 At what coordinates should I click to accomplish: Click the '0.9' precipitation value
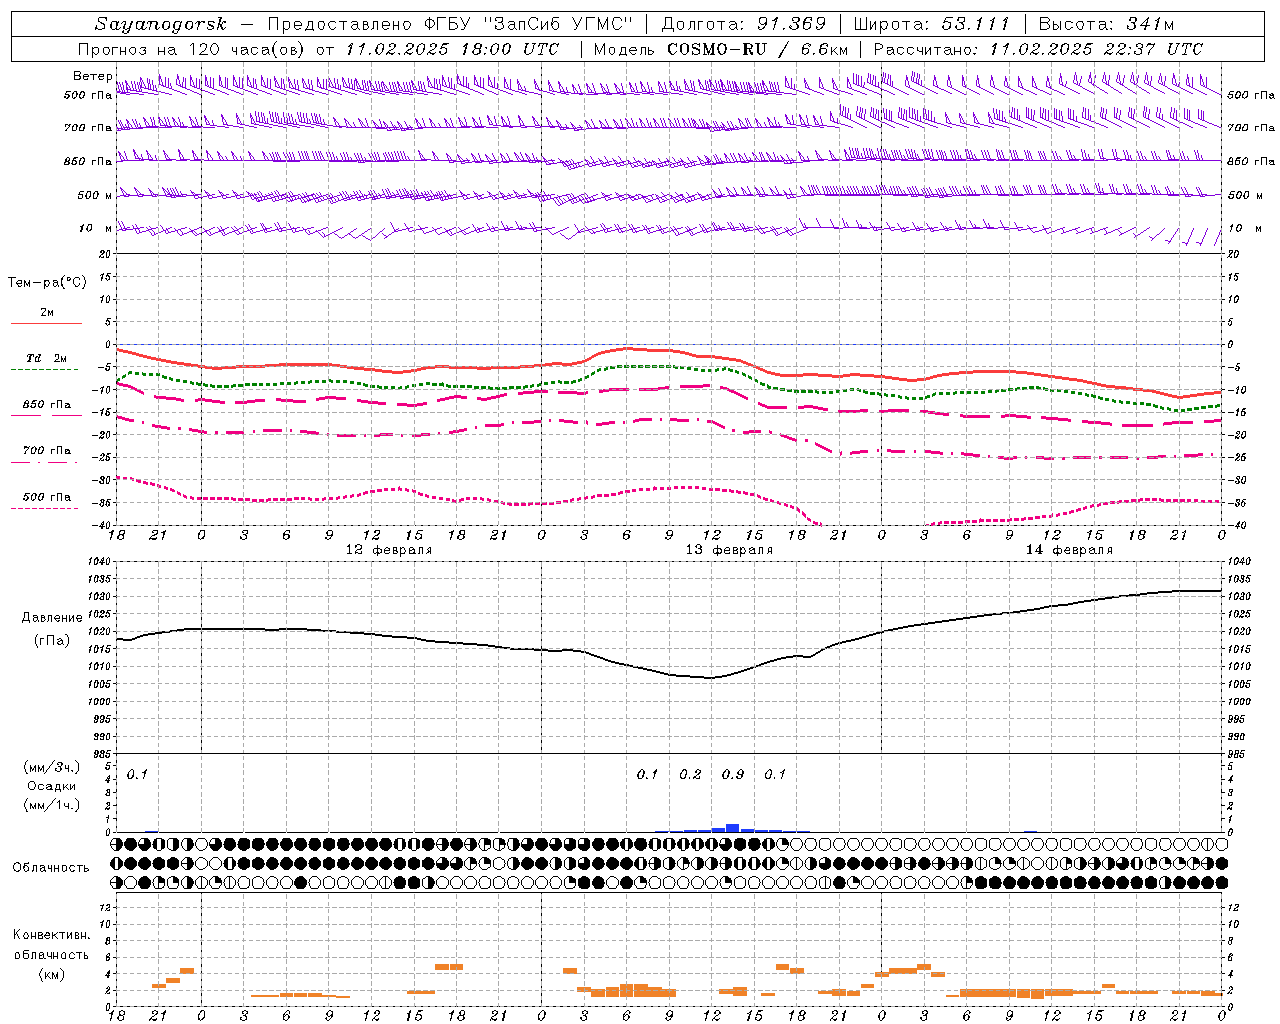coord(733,774)
